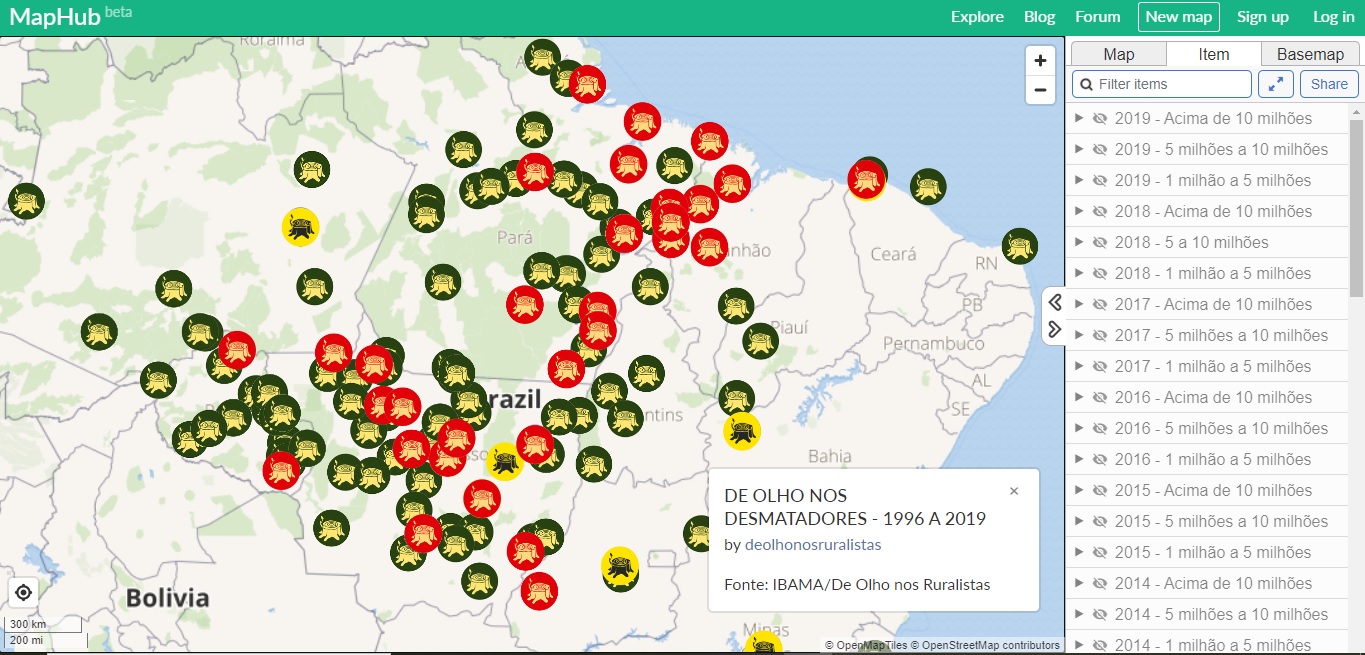Viewport: 1365px width, 655px height.
Task: Click the right-pointing double chevron on sidebar edge
Action: (1055, 329)
